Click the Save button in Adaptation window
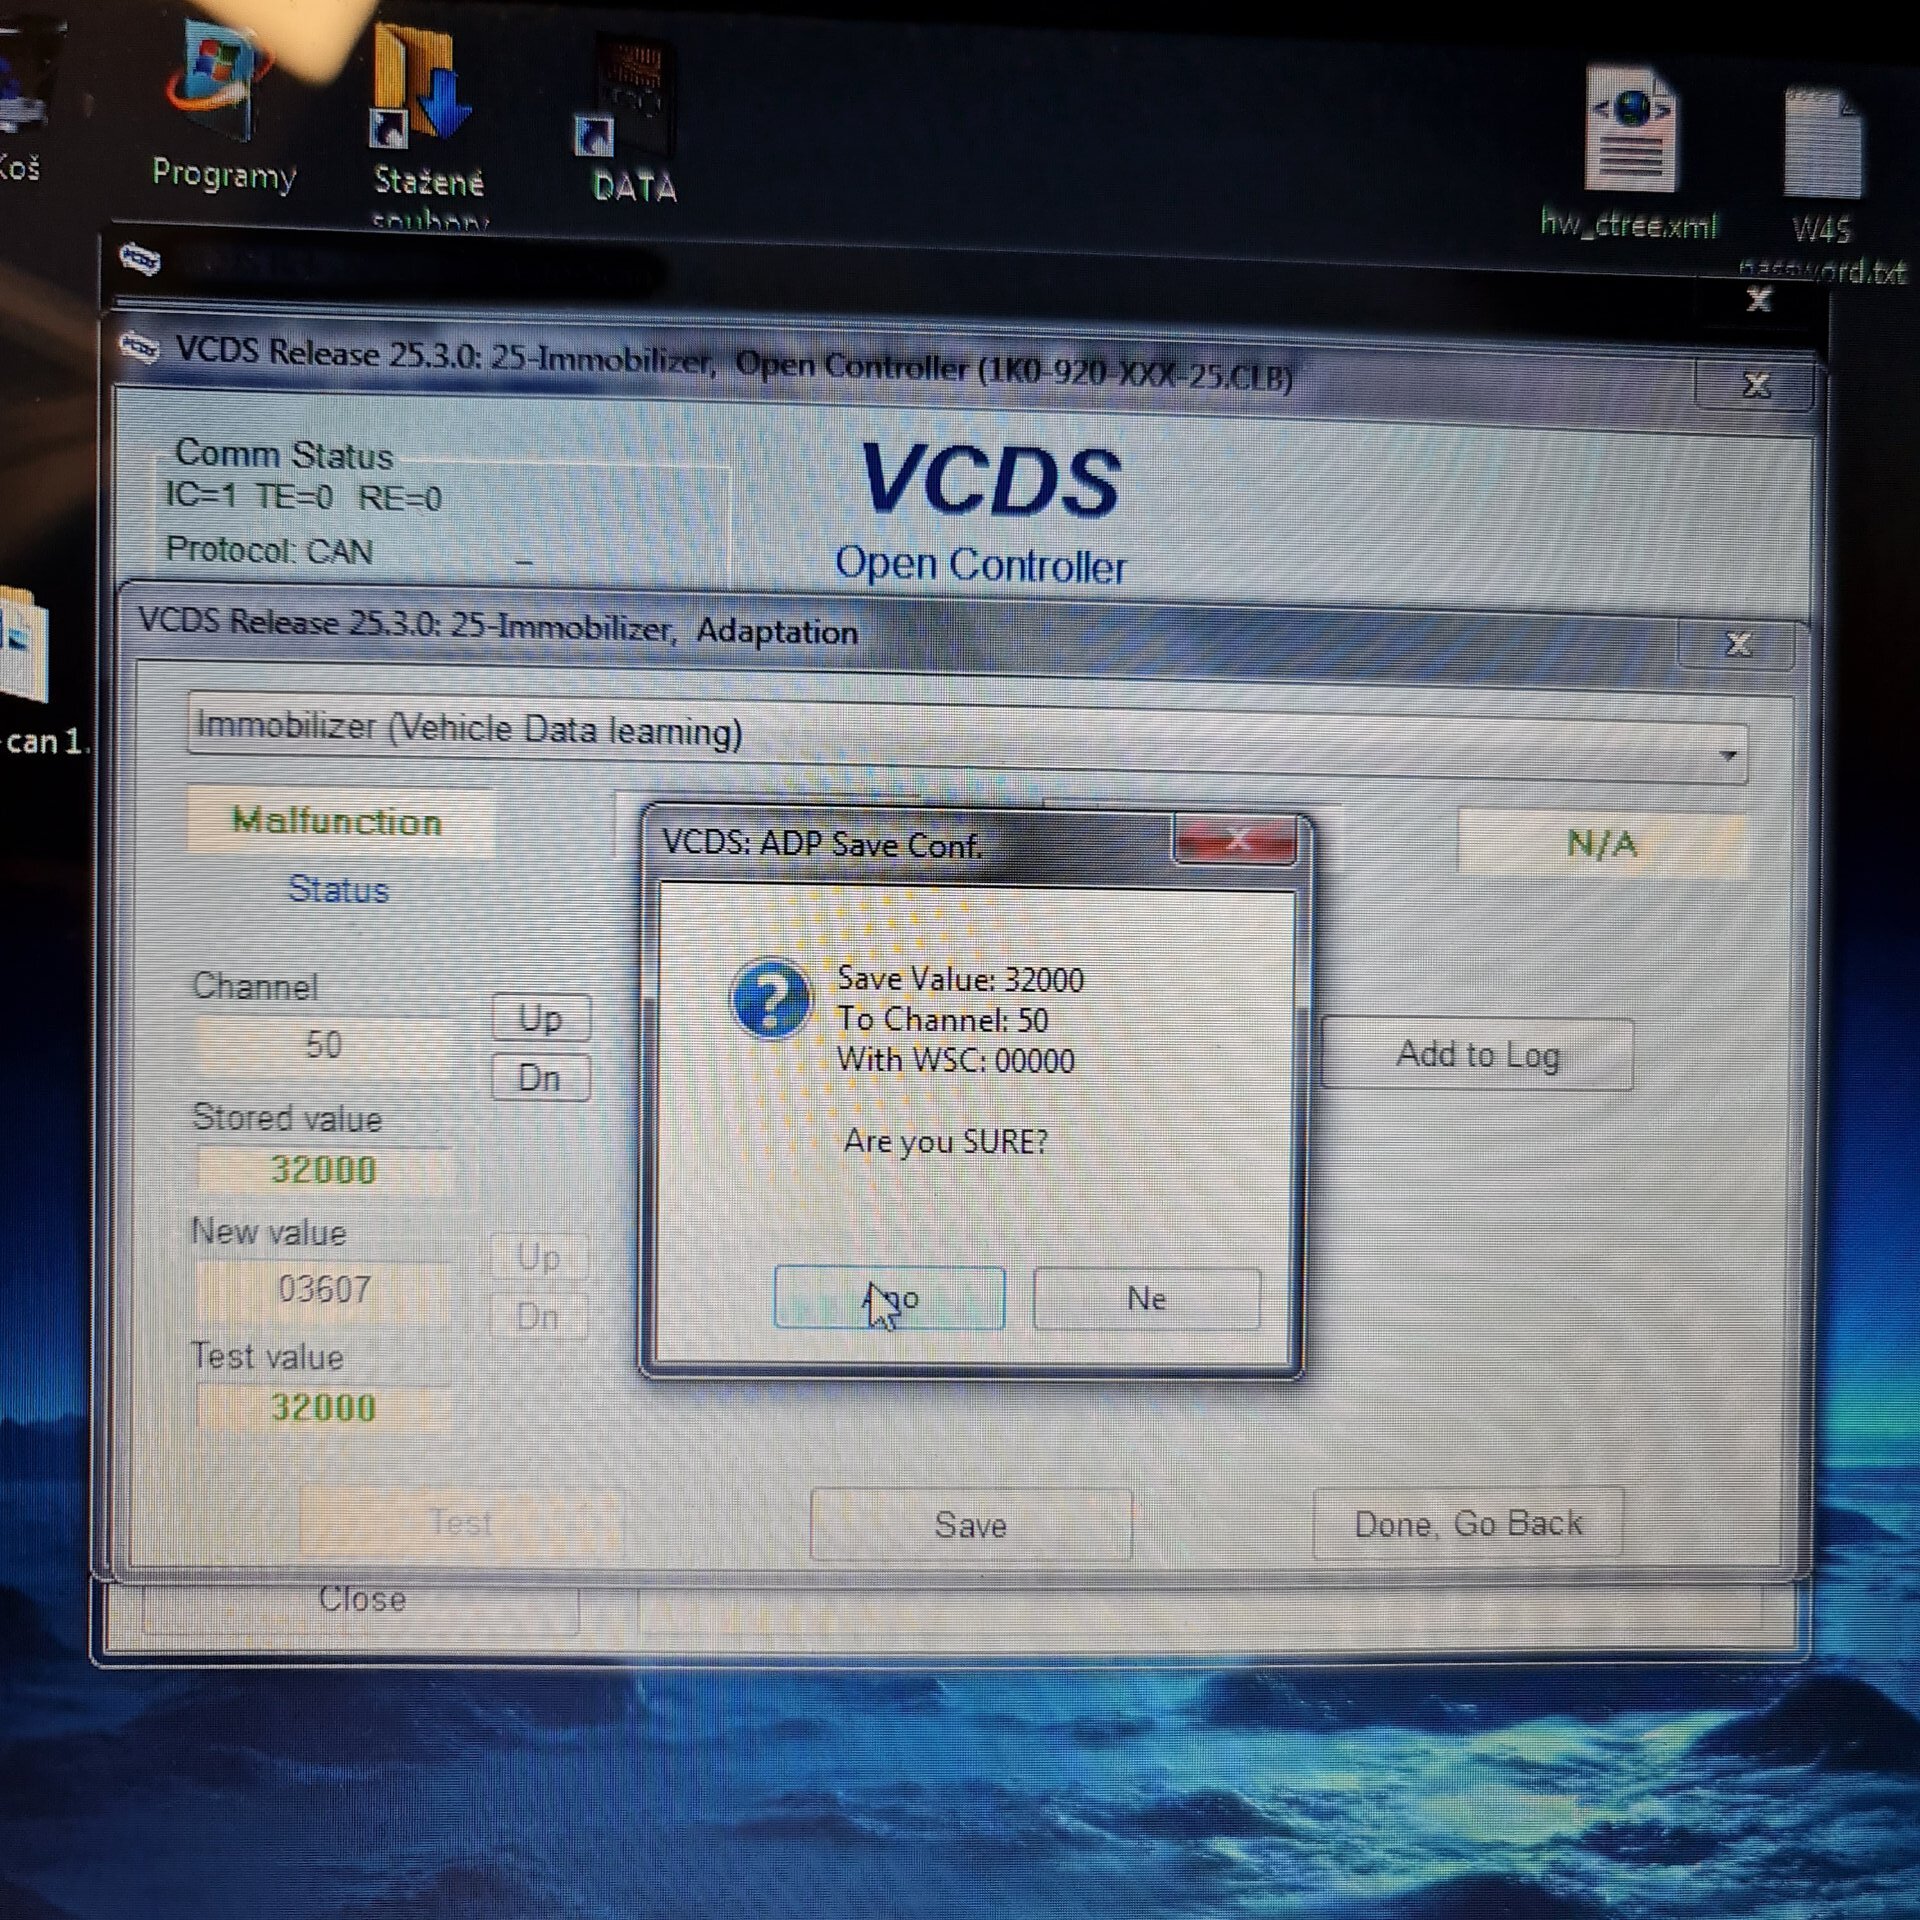1920x1920 pixels. tap(970, 1525)
